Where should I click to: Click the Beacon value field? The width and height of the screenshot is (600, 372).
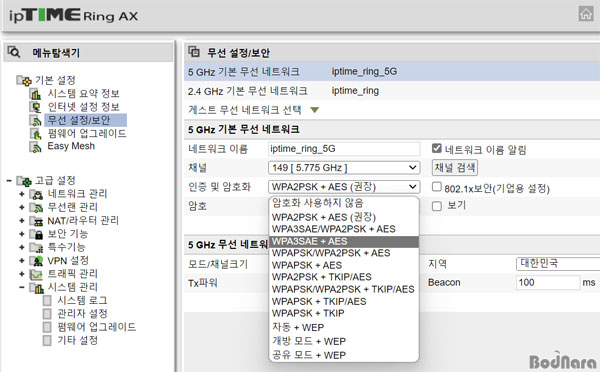pyautogui.click(x=548, y=282)
